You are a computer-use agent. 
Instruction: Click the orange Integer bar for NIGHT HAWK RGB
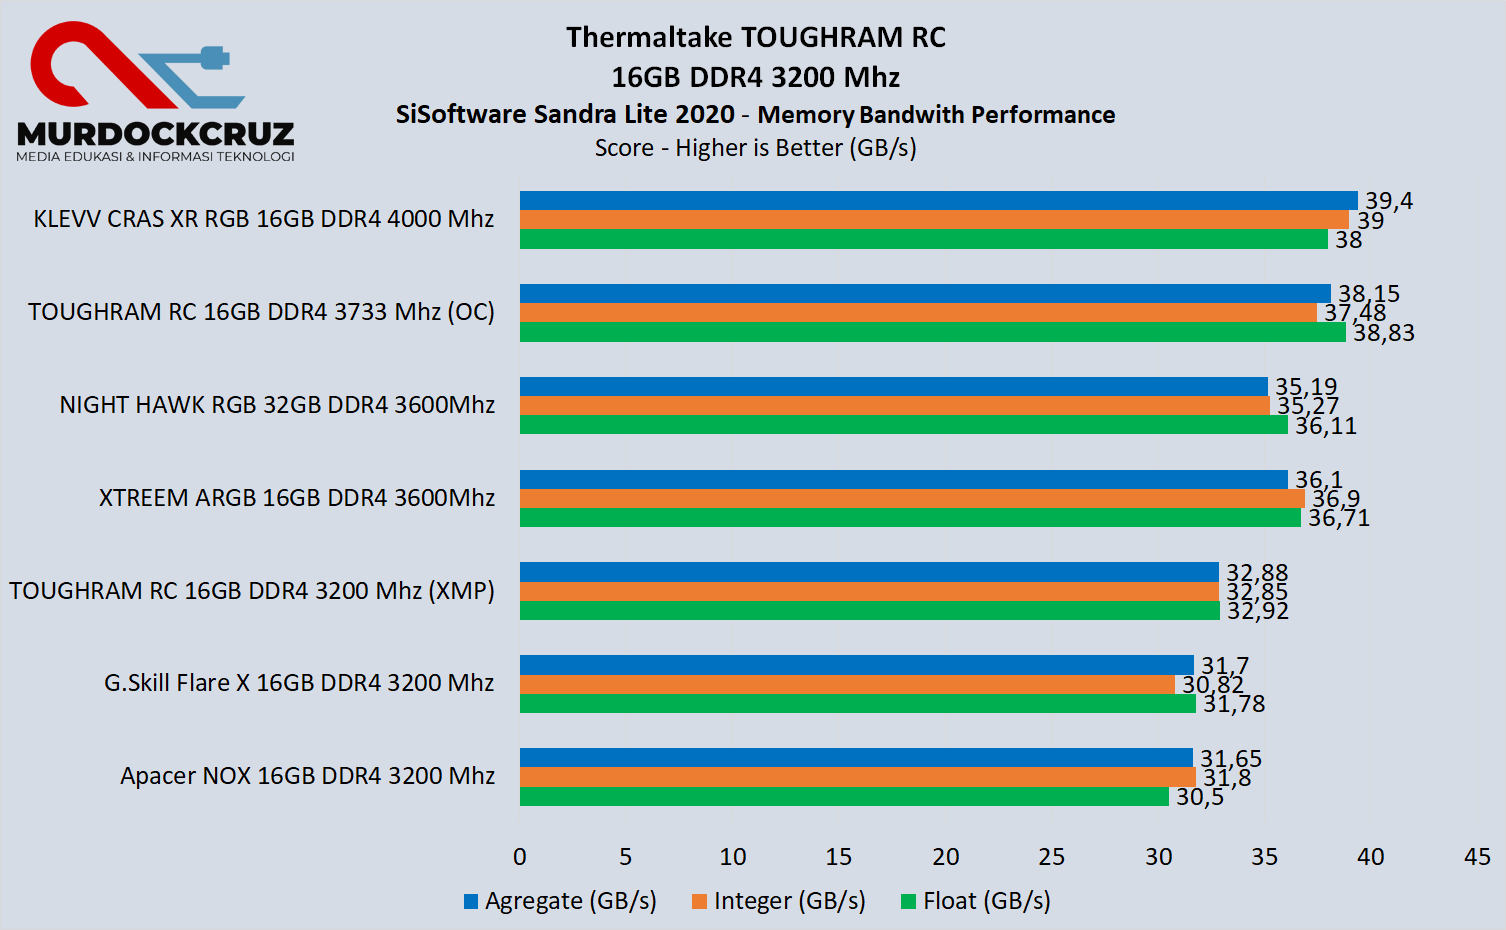895,406
